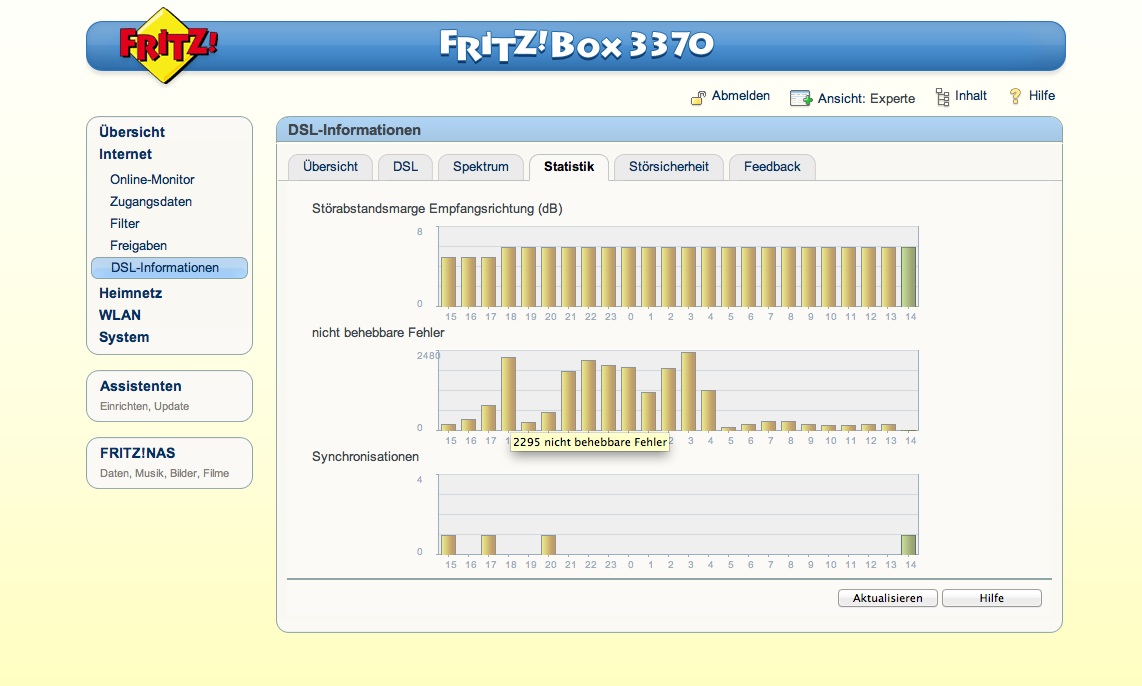Screen dimensions: 1142x686
Task: Click the '2295 nicht behebbare Fehler' tooltip
Action: click(590, 442)
